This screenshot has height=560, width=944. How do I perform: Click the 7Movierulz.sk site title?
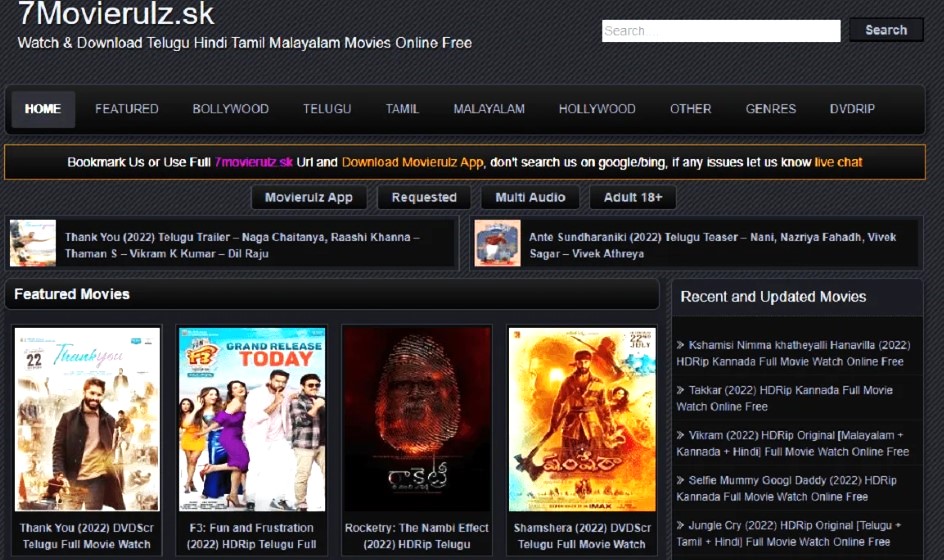(x=116, y=13)
